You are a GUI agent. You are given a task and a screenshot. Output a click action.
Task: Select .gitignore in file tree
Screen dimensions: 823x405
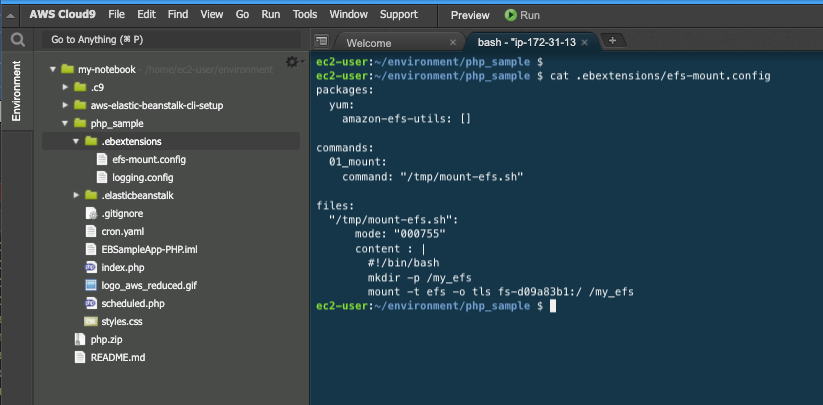[122, 214]
